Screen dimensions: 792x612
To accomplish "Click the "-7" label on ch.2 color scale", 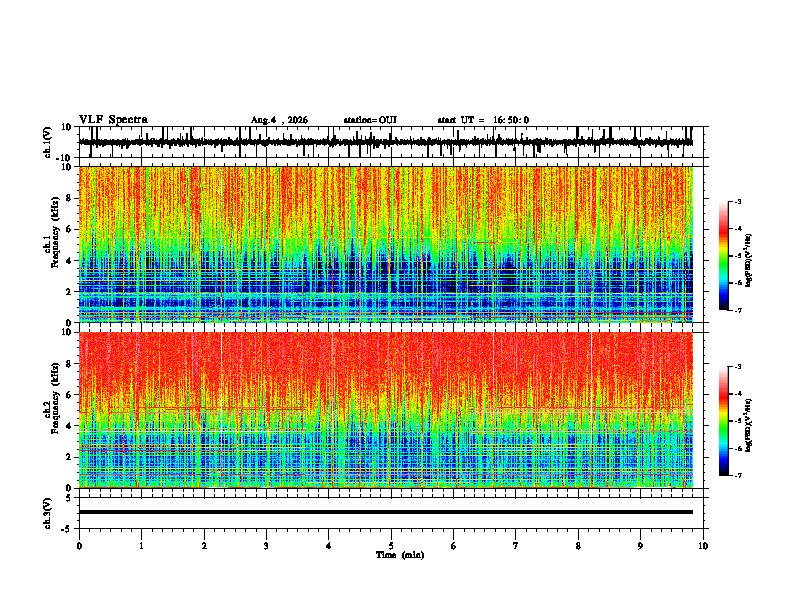I will 738,475.
